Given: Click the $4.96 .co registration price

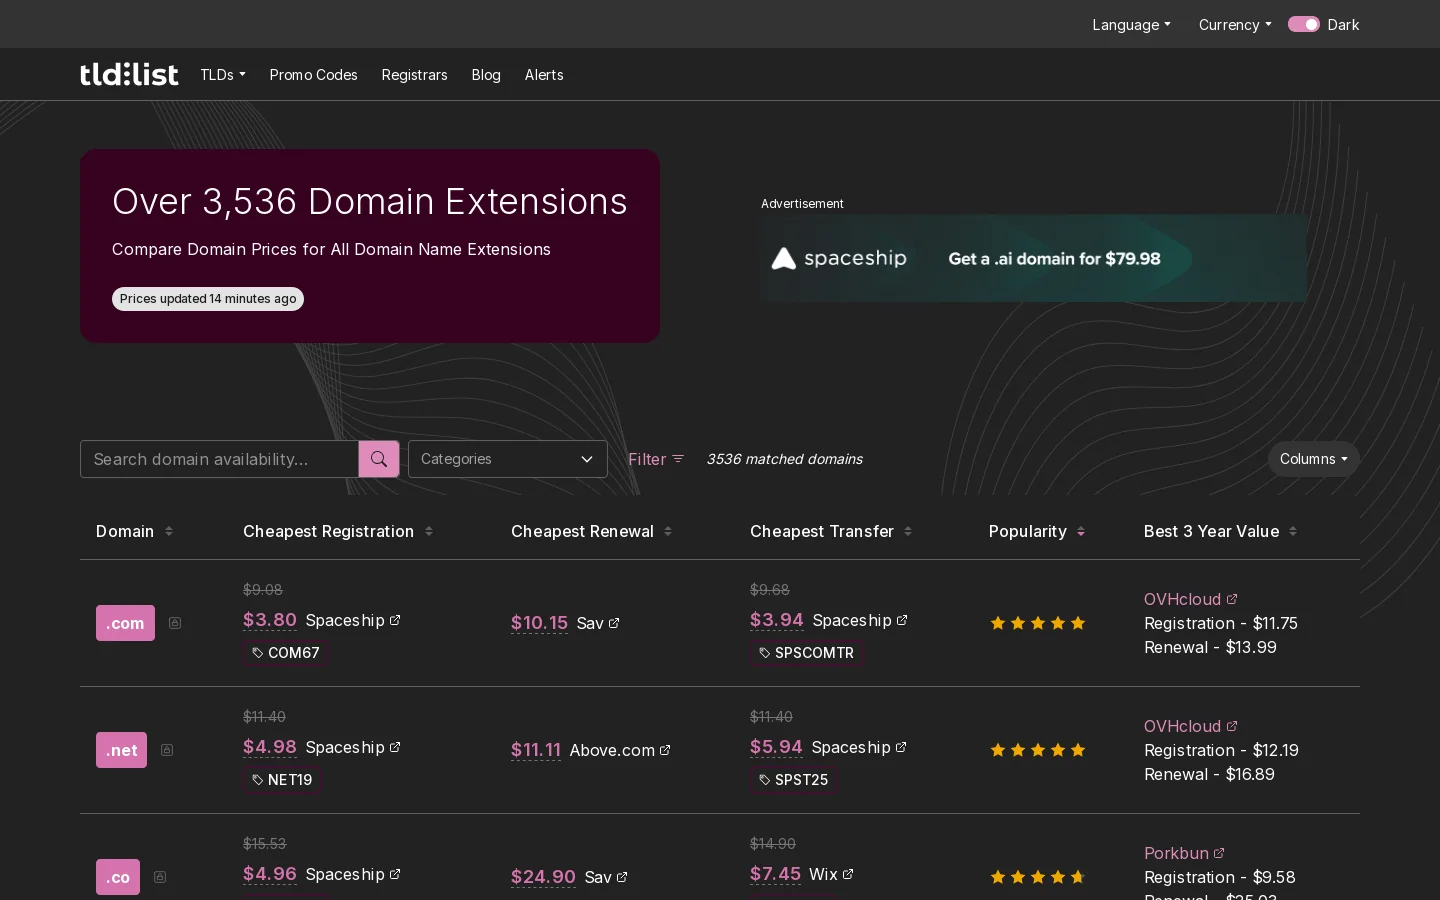Looking at the screenshot, I should 270,874.
